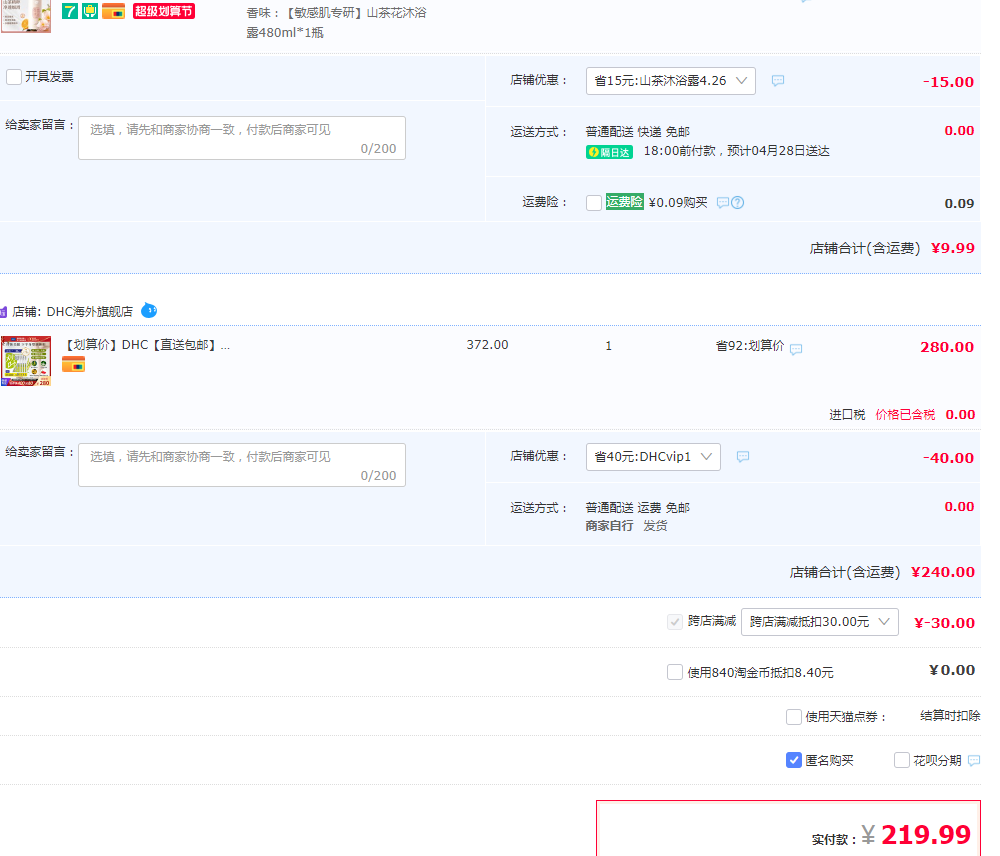
Task: Click the 价格已含税 tax-included link
Action: [905, 415]
